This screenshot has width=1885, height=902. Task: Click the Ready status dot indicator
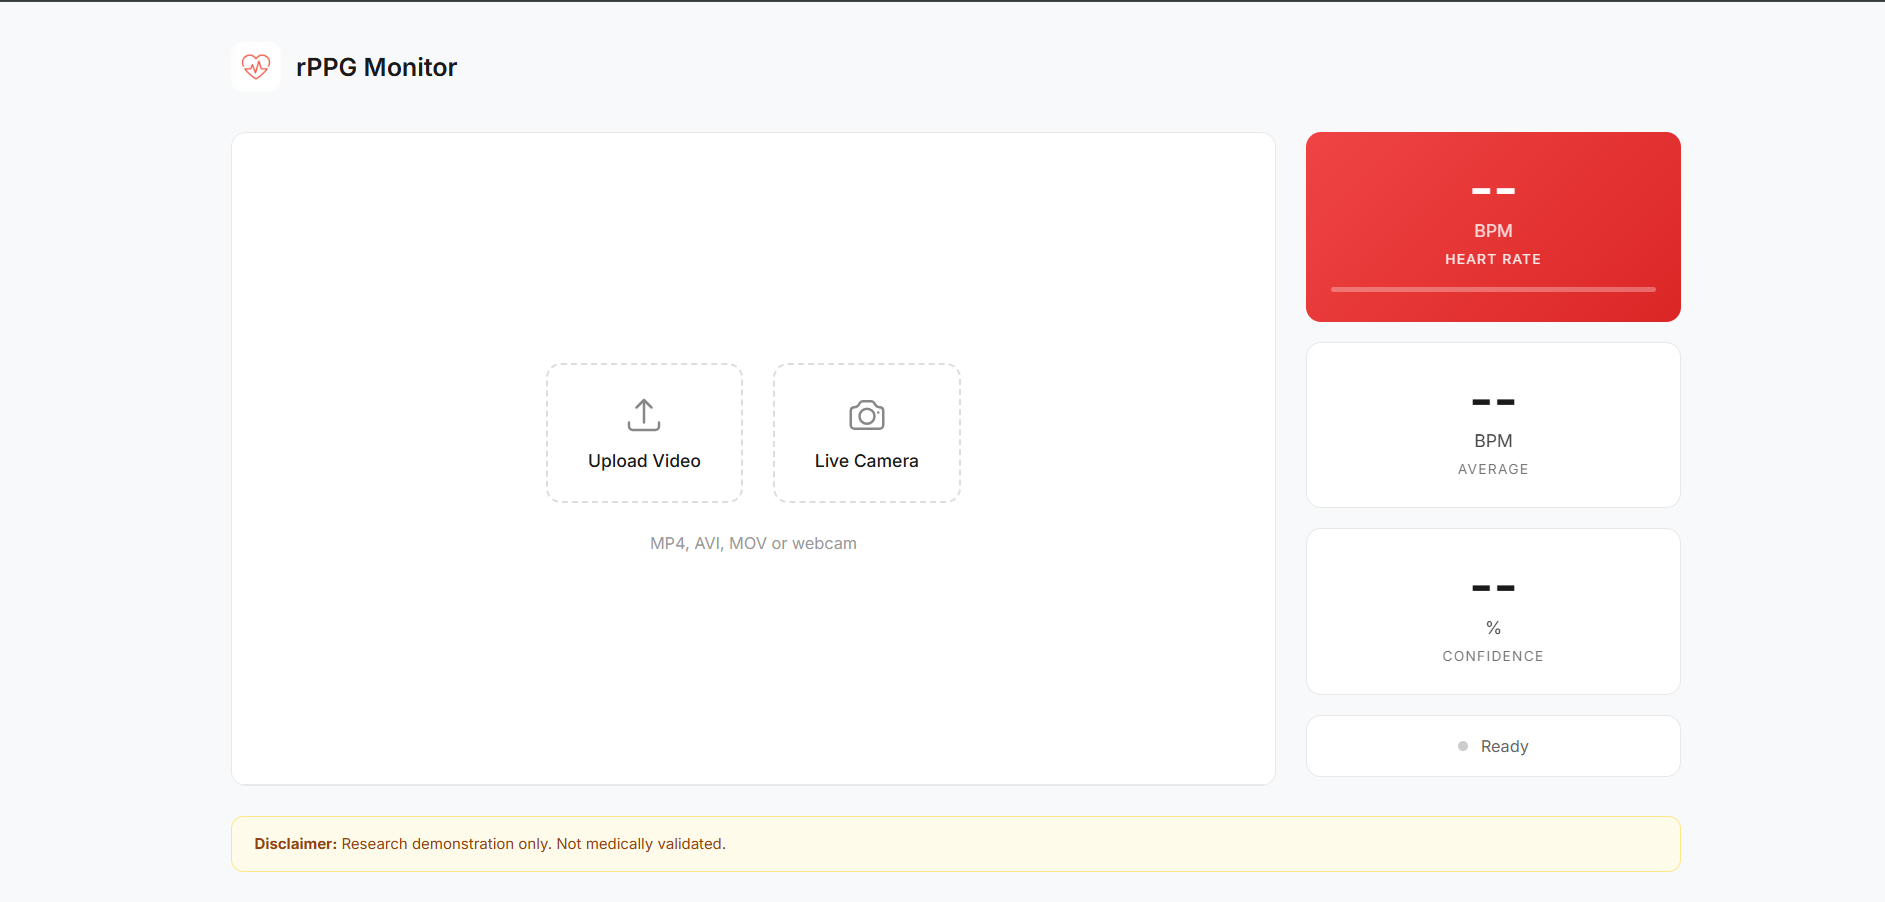pos(1461,746)
